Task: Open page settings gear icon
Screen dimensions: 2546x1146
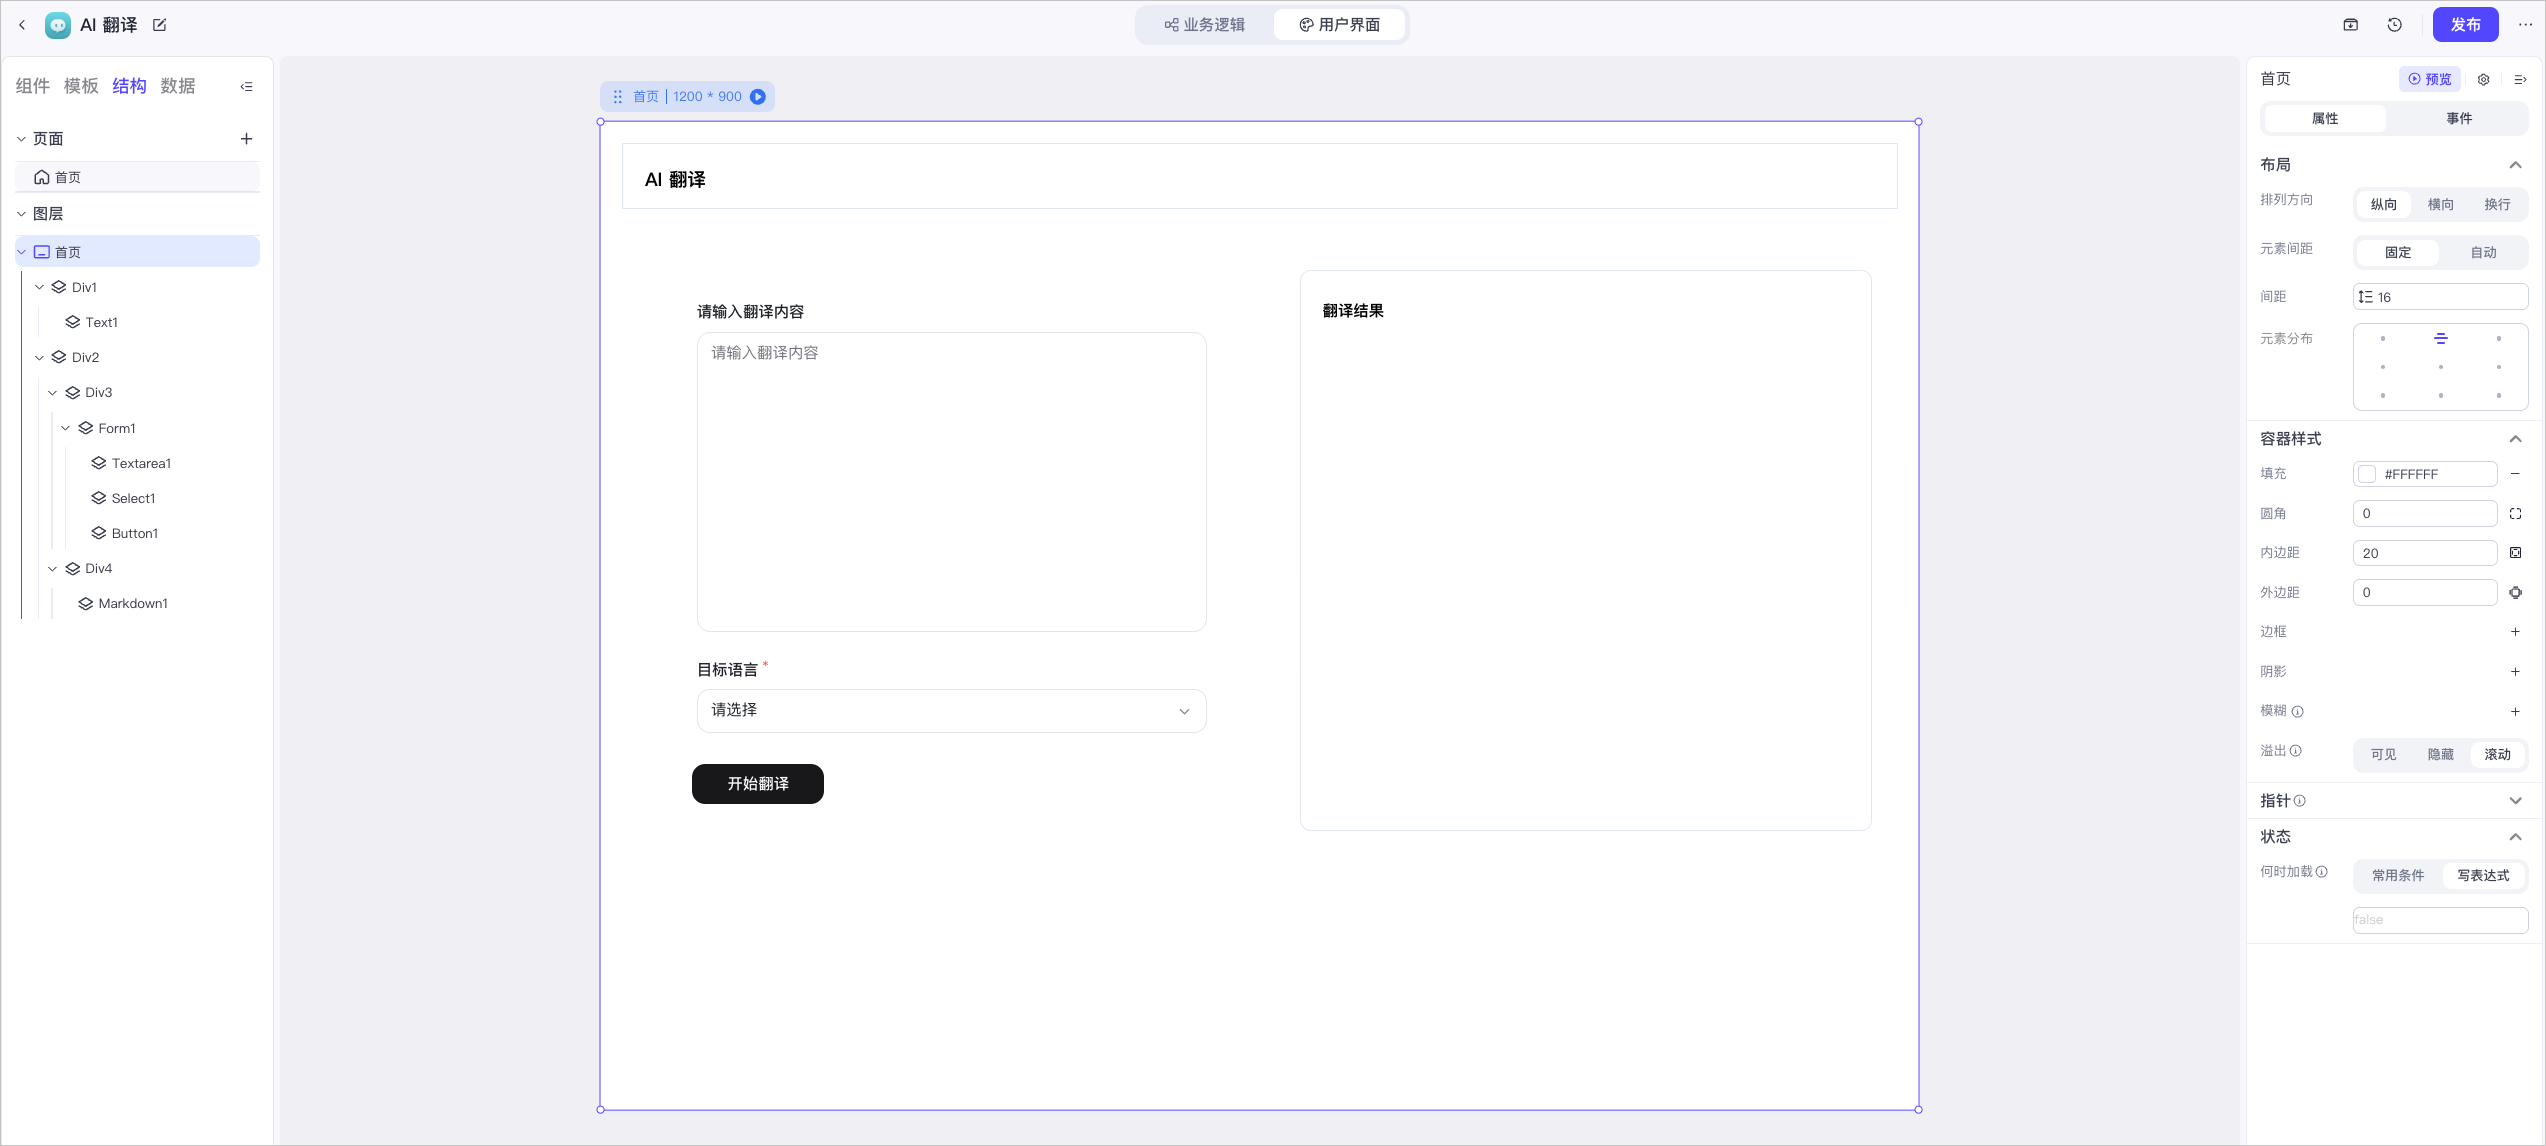Action: 2484,79
